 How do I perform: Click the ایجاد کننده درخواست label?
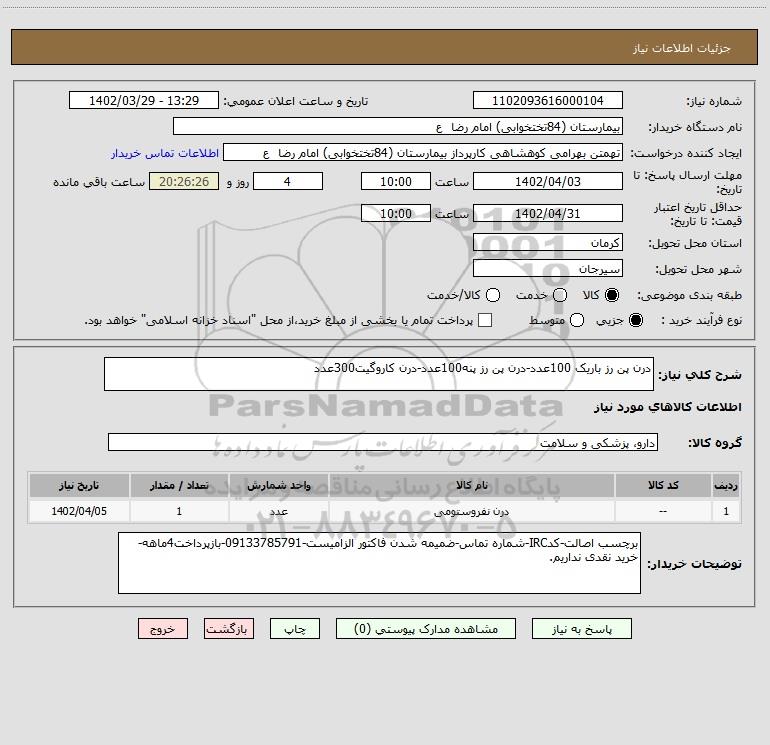pyautogui.click(x=686, y=153)
